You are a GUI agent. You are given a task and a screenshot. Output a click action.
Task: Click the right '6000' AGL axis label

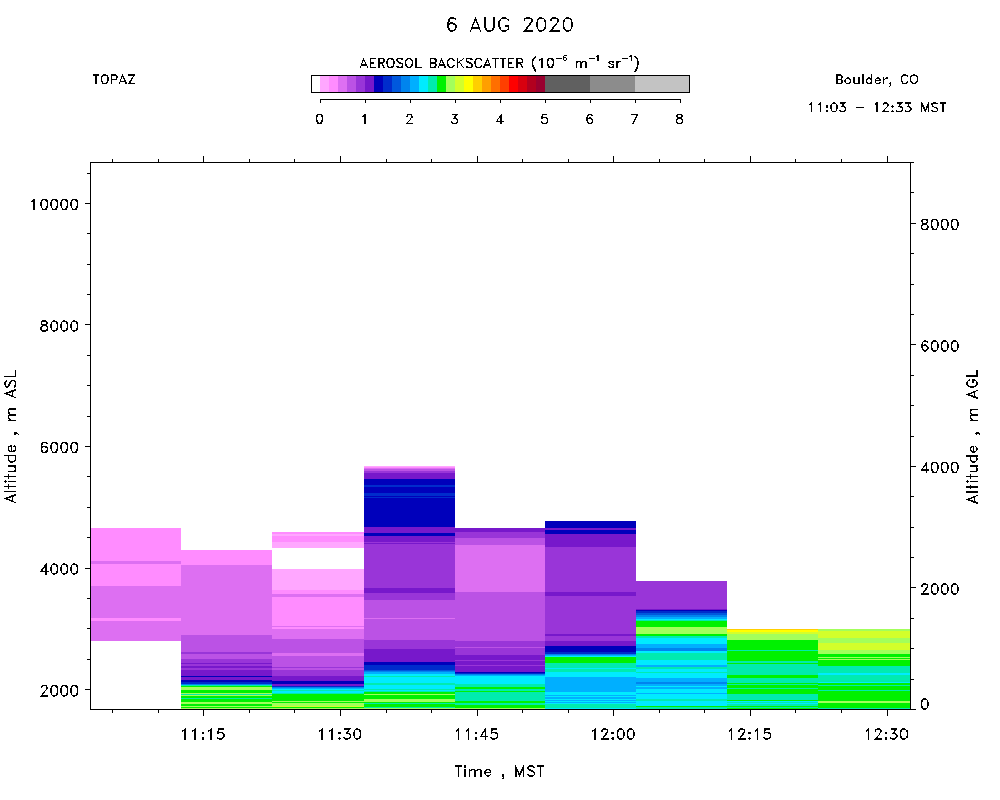pyautogui.click(x=939, y=346)
